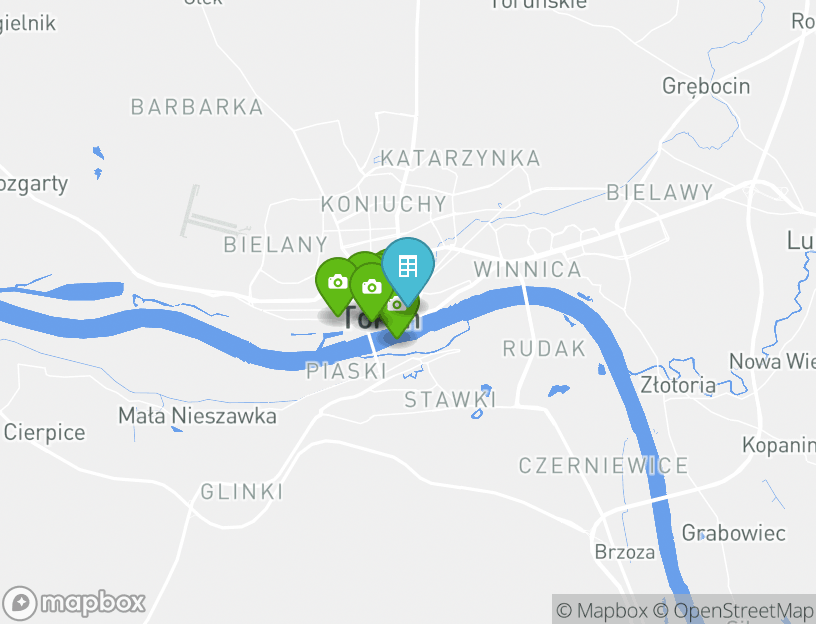Click the Mapbox logo icon
This screenshot has height=624, width=816.
(20, 604)
